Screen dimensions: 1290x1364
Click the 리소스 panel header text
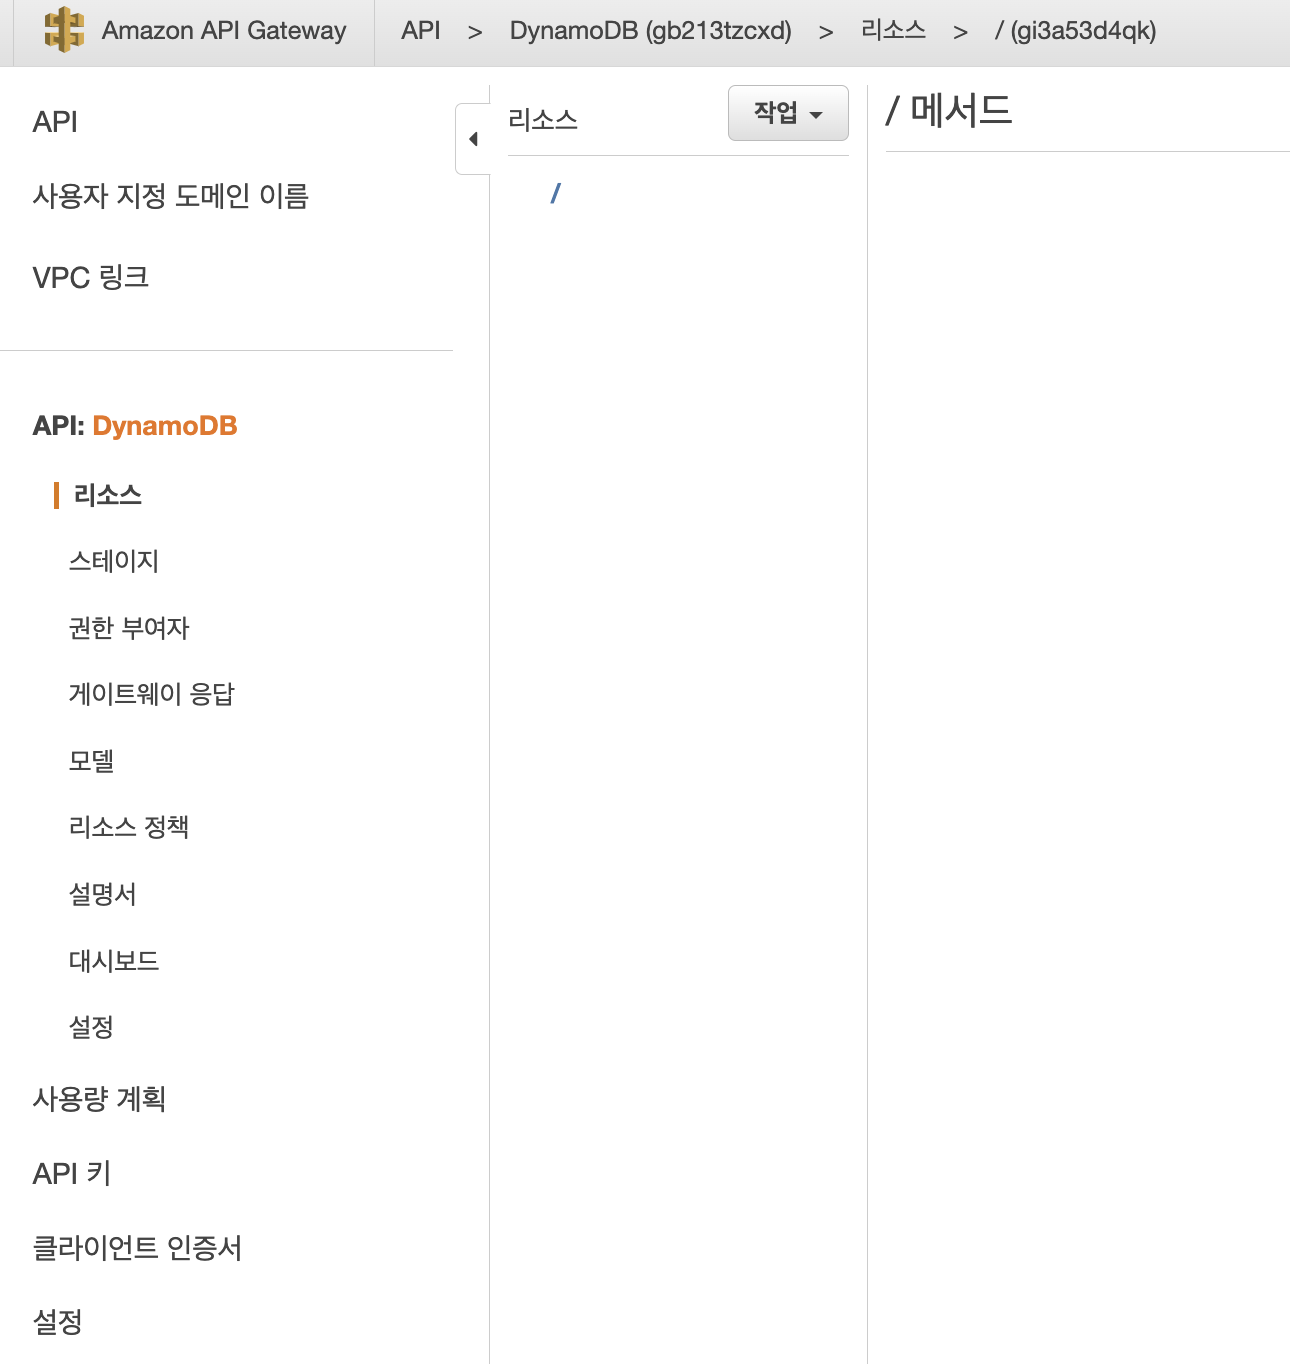click(x=543, y=120)
